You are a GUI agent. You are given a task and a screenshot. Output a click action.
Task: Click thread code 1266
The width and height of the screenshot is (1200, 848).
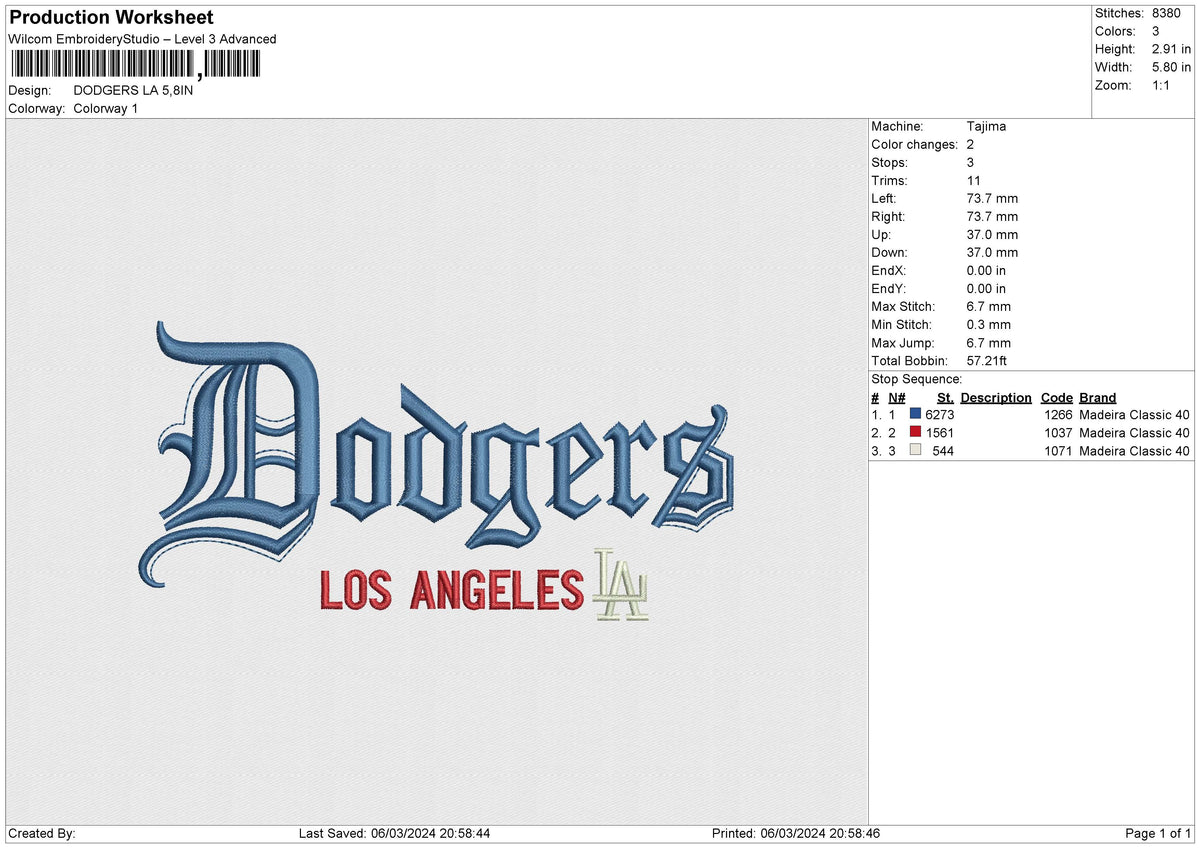[x=1058, y=414]
